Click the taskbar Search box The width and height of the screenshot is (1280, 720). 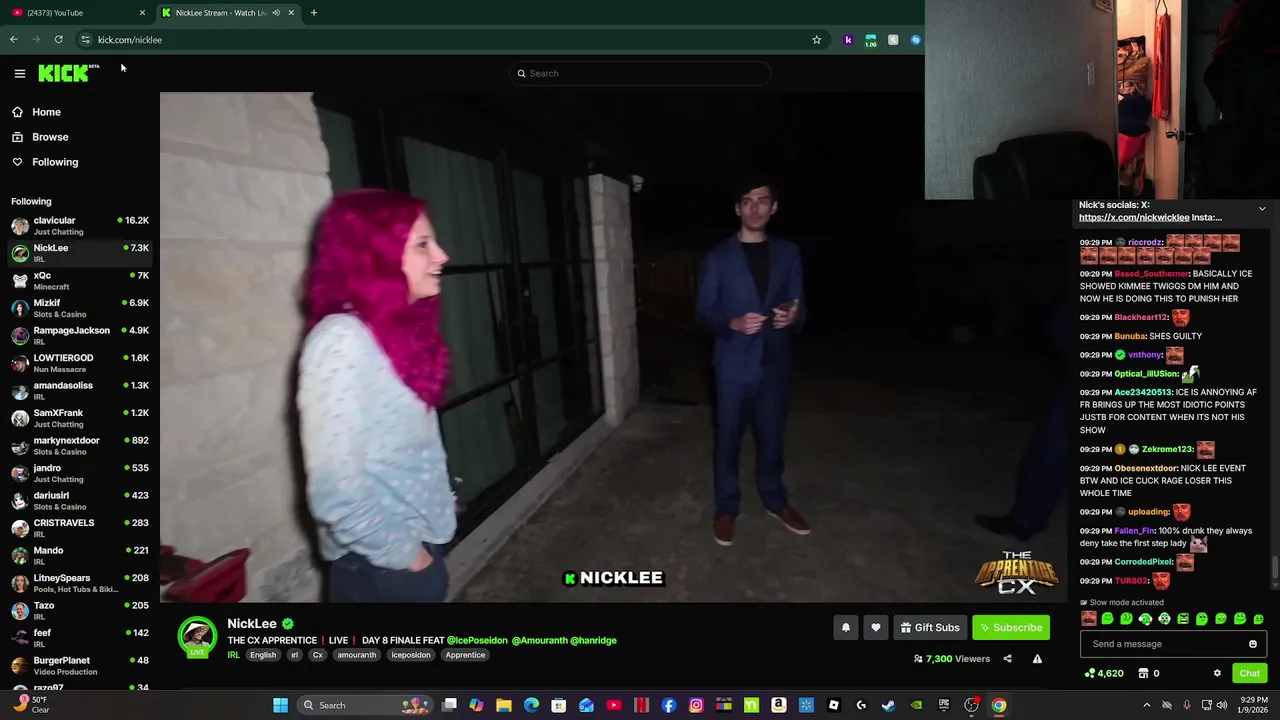click(363, 705)
